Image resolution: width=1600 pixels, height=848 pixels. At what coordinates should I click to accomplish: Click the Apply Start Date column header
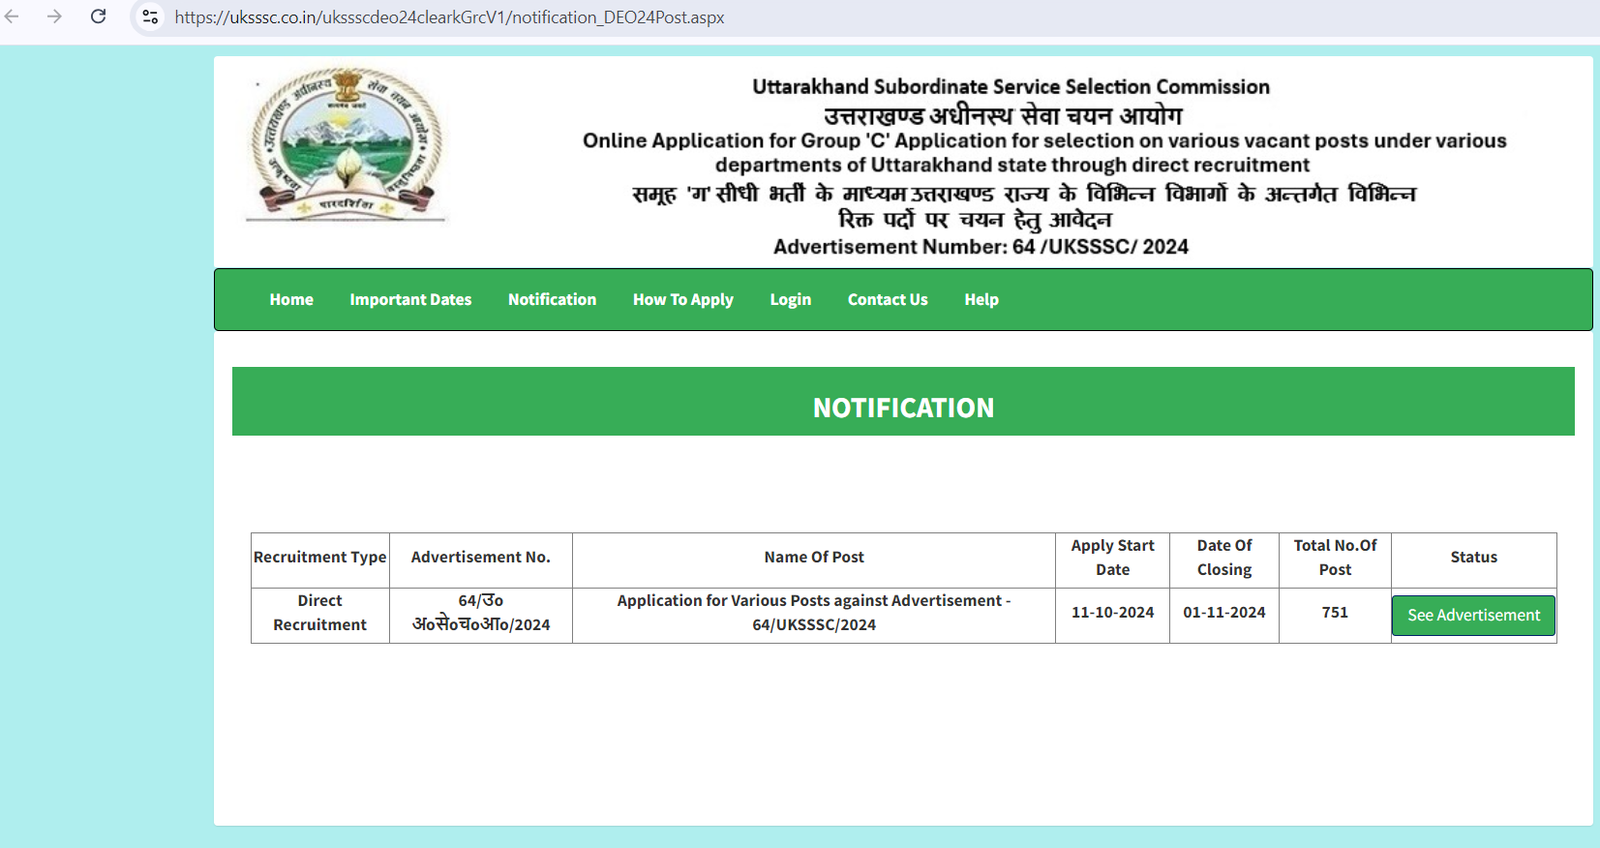[1112, 558]
